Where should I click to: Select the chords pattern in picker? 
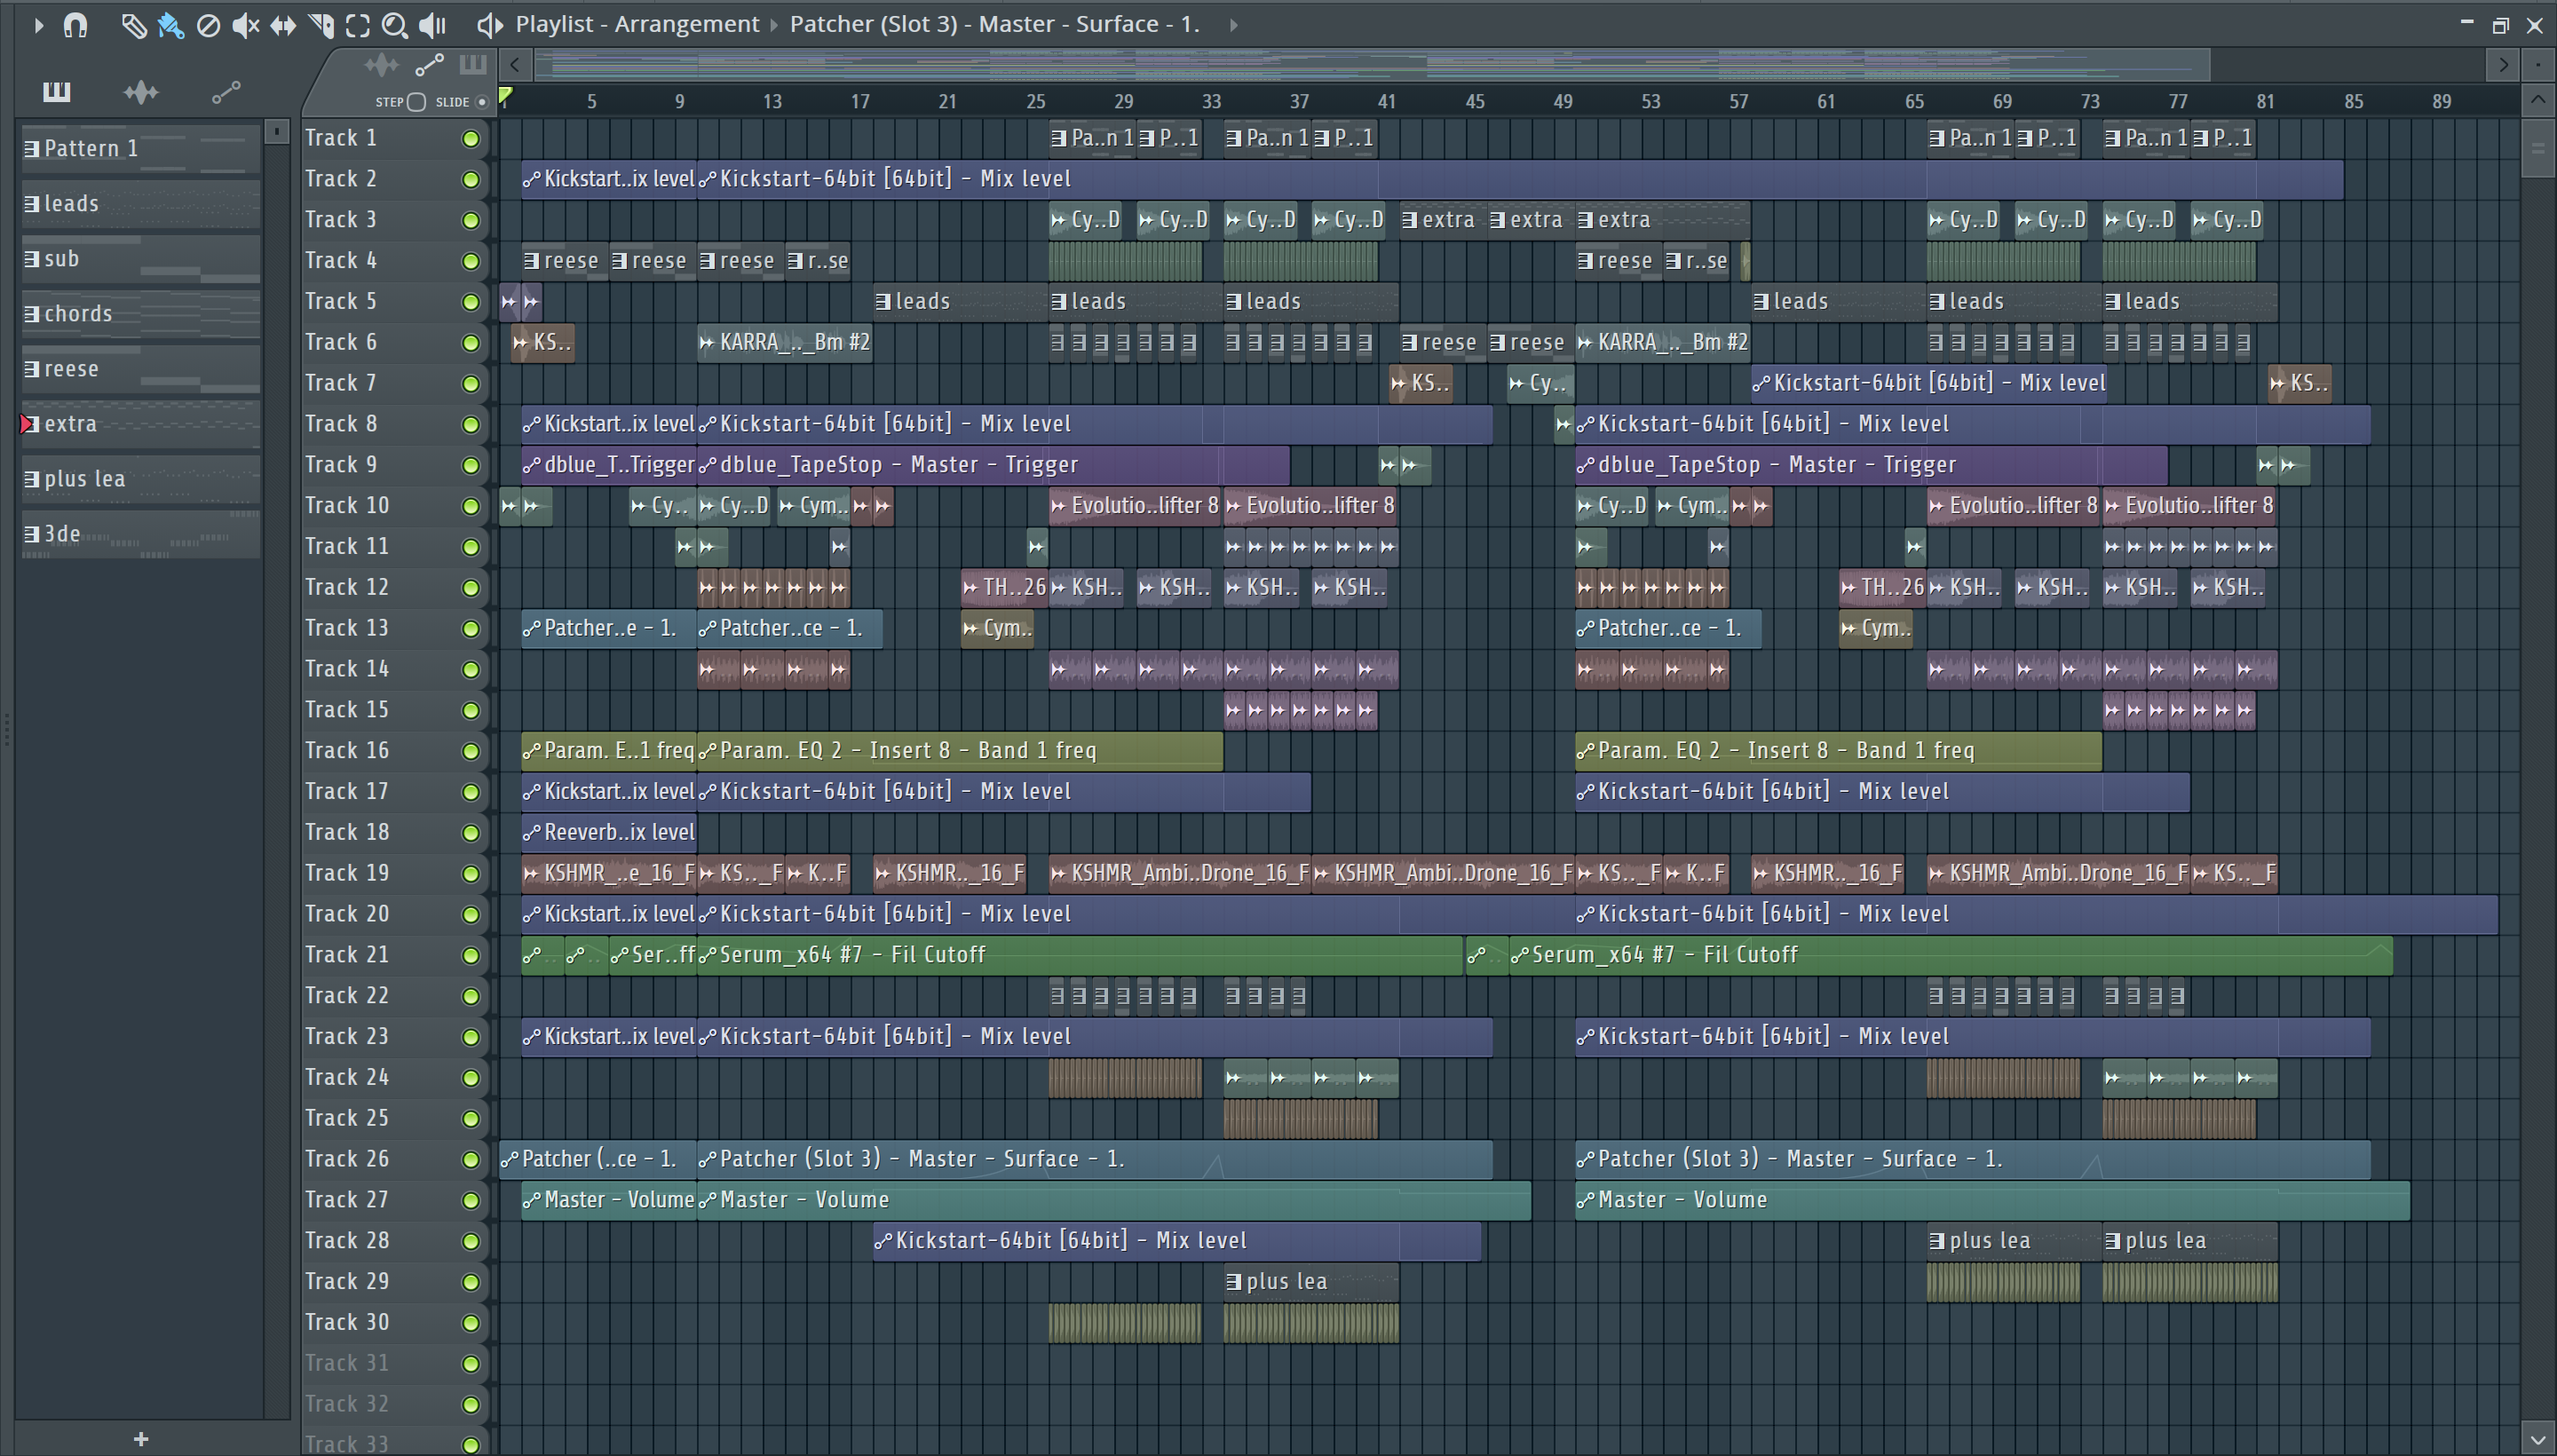140,314
